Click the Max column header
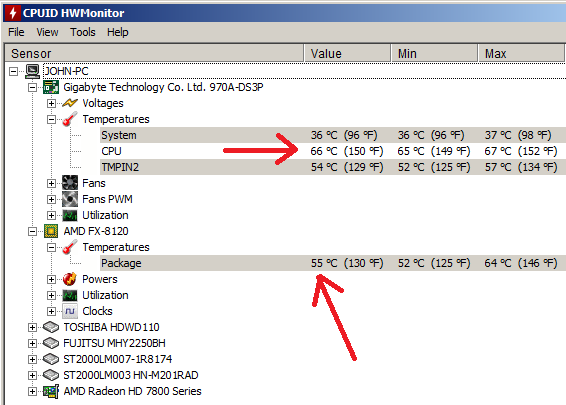The width and height of the screenshot is (566, 405). (x=522, y=53)
